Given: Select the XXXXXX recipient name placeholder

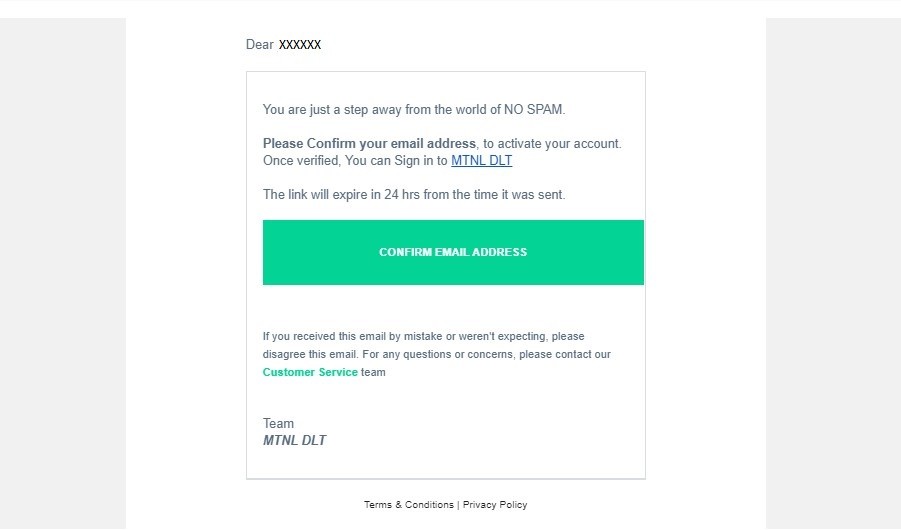Looking at the screenshot, I should 300,44.
